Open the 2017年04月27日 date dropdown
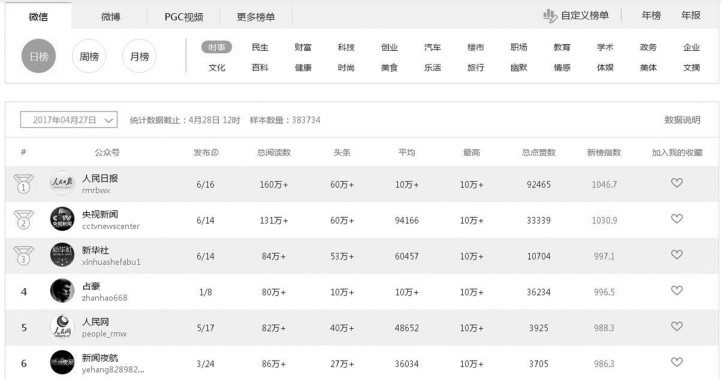Image resolution: width=721 pixels, height=379 pixels. tap(69, 120)
